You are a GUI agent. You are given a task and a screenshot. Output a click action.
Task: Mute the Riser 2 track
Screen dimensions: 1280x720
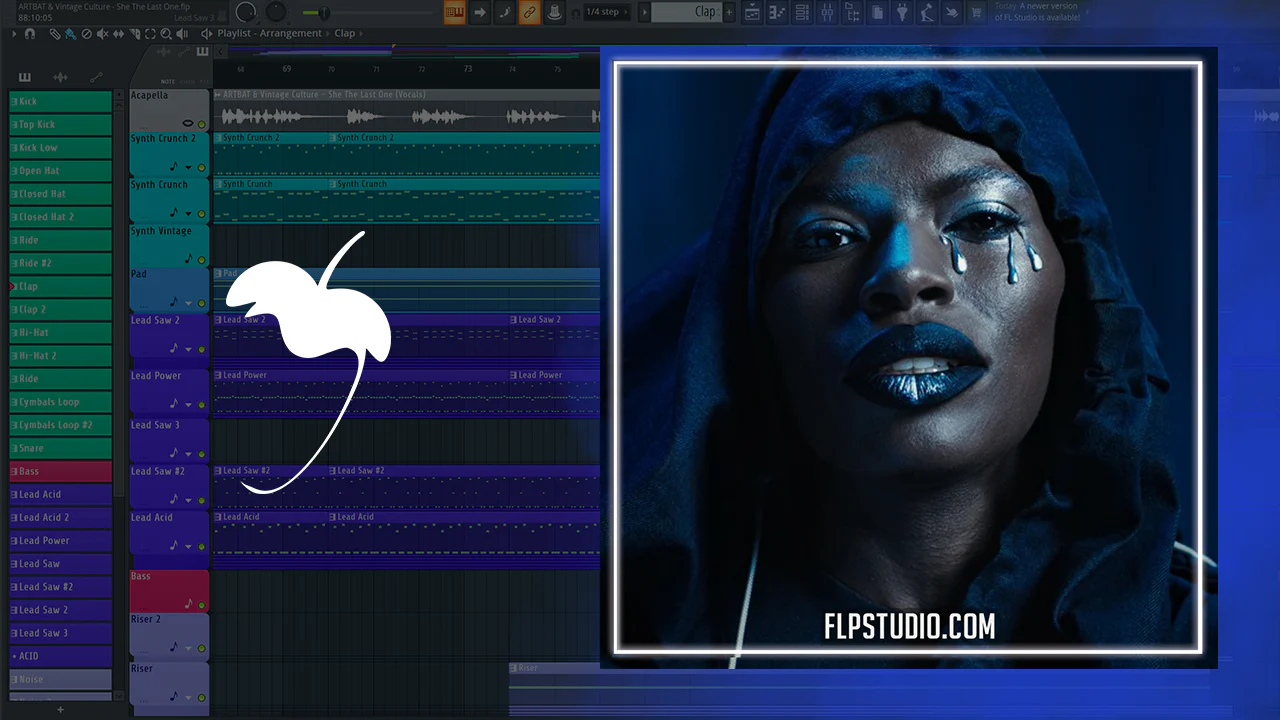pos(201,648)
